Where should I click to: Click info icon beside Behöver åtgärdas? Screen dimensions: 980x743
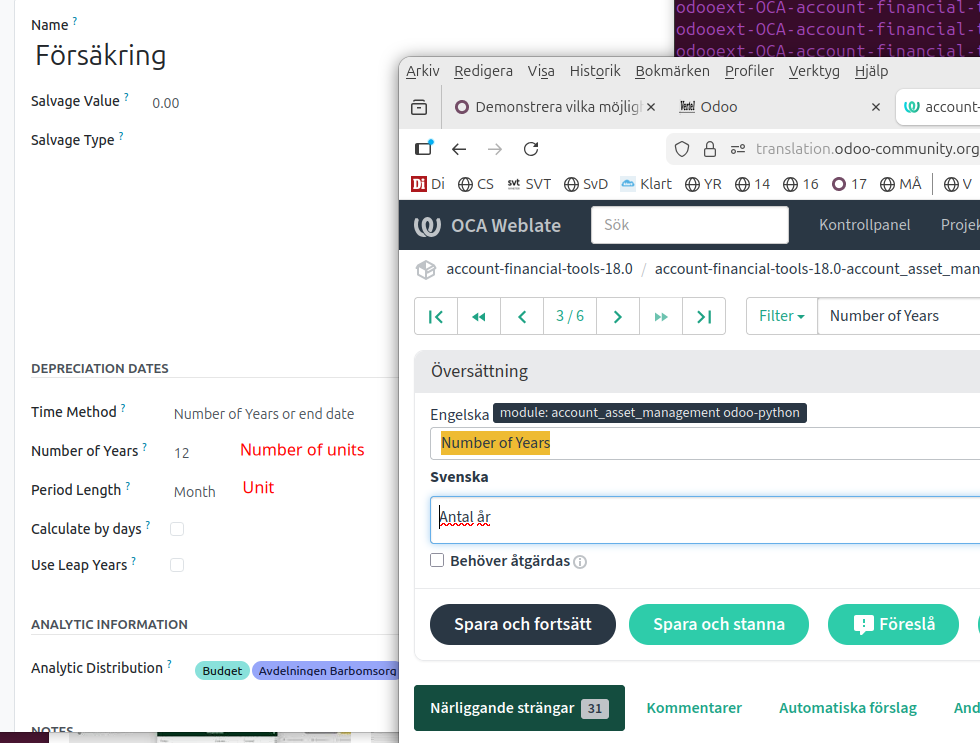pos(580,562)
